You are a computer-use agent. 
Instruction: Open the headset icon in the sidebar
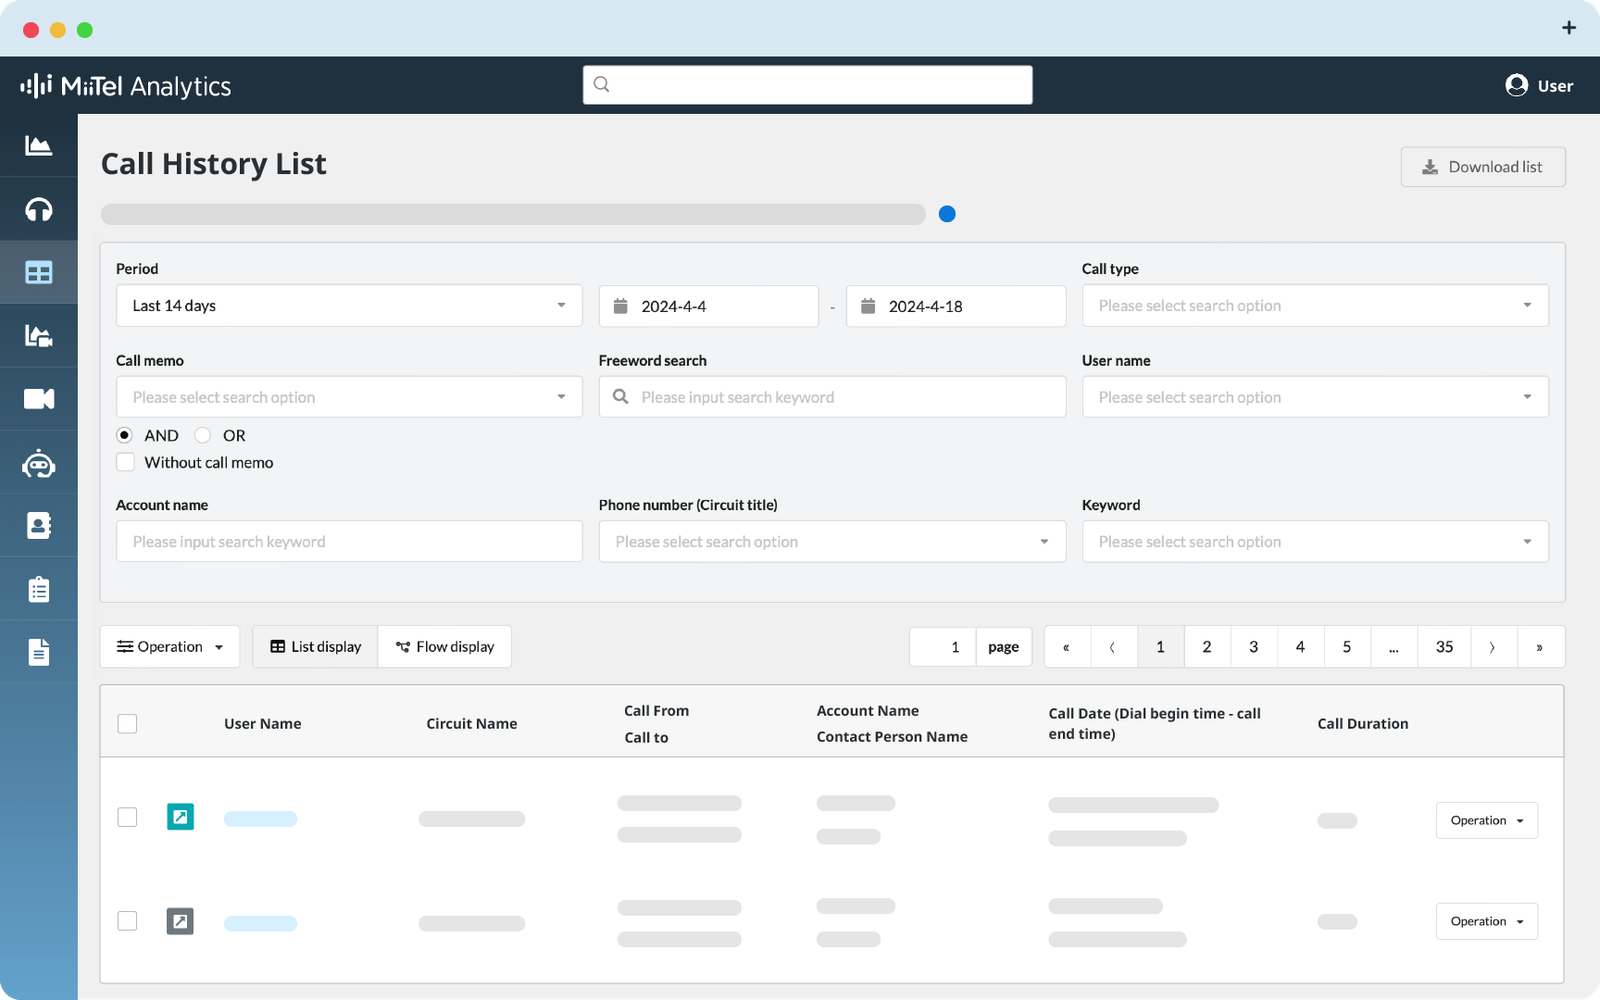38,209
